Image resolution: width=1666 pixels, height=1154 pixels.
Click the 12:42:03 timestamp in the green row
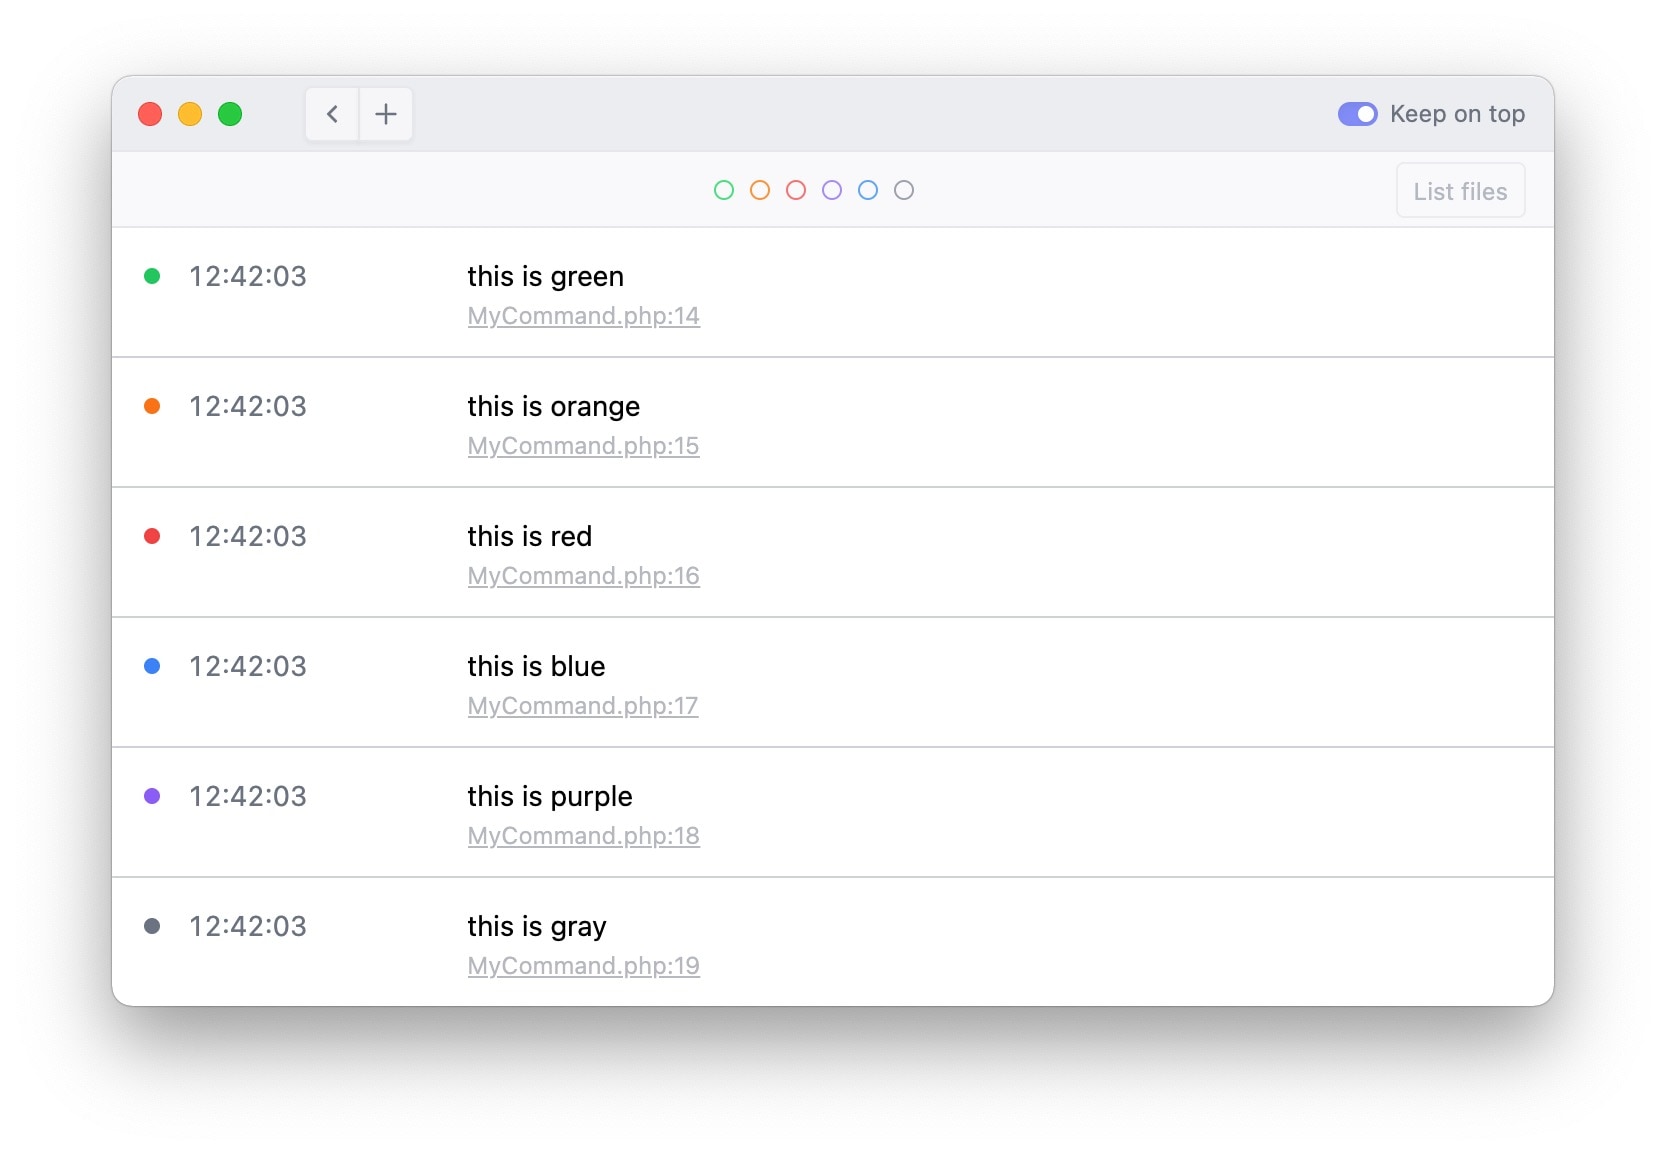248,277
